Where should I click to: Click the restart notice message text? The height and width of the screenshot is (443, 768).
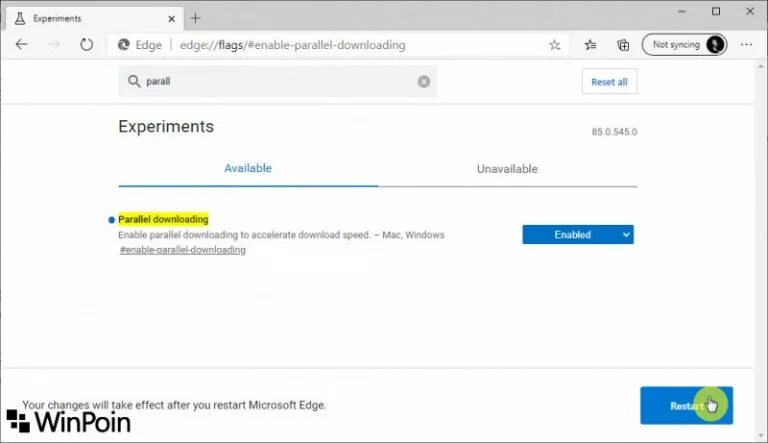click(174, 405)
